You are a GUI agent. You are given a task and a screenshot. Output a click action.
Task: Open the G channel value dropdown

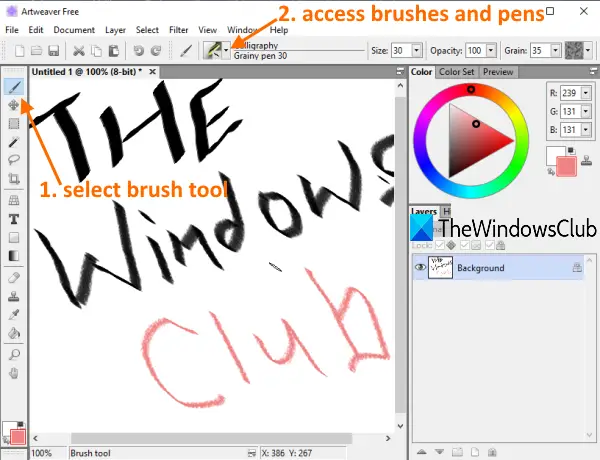click(585, 111)
